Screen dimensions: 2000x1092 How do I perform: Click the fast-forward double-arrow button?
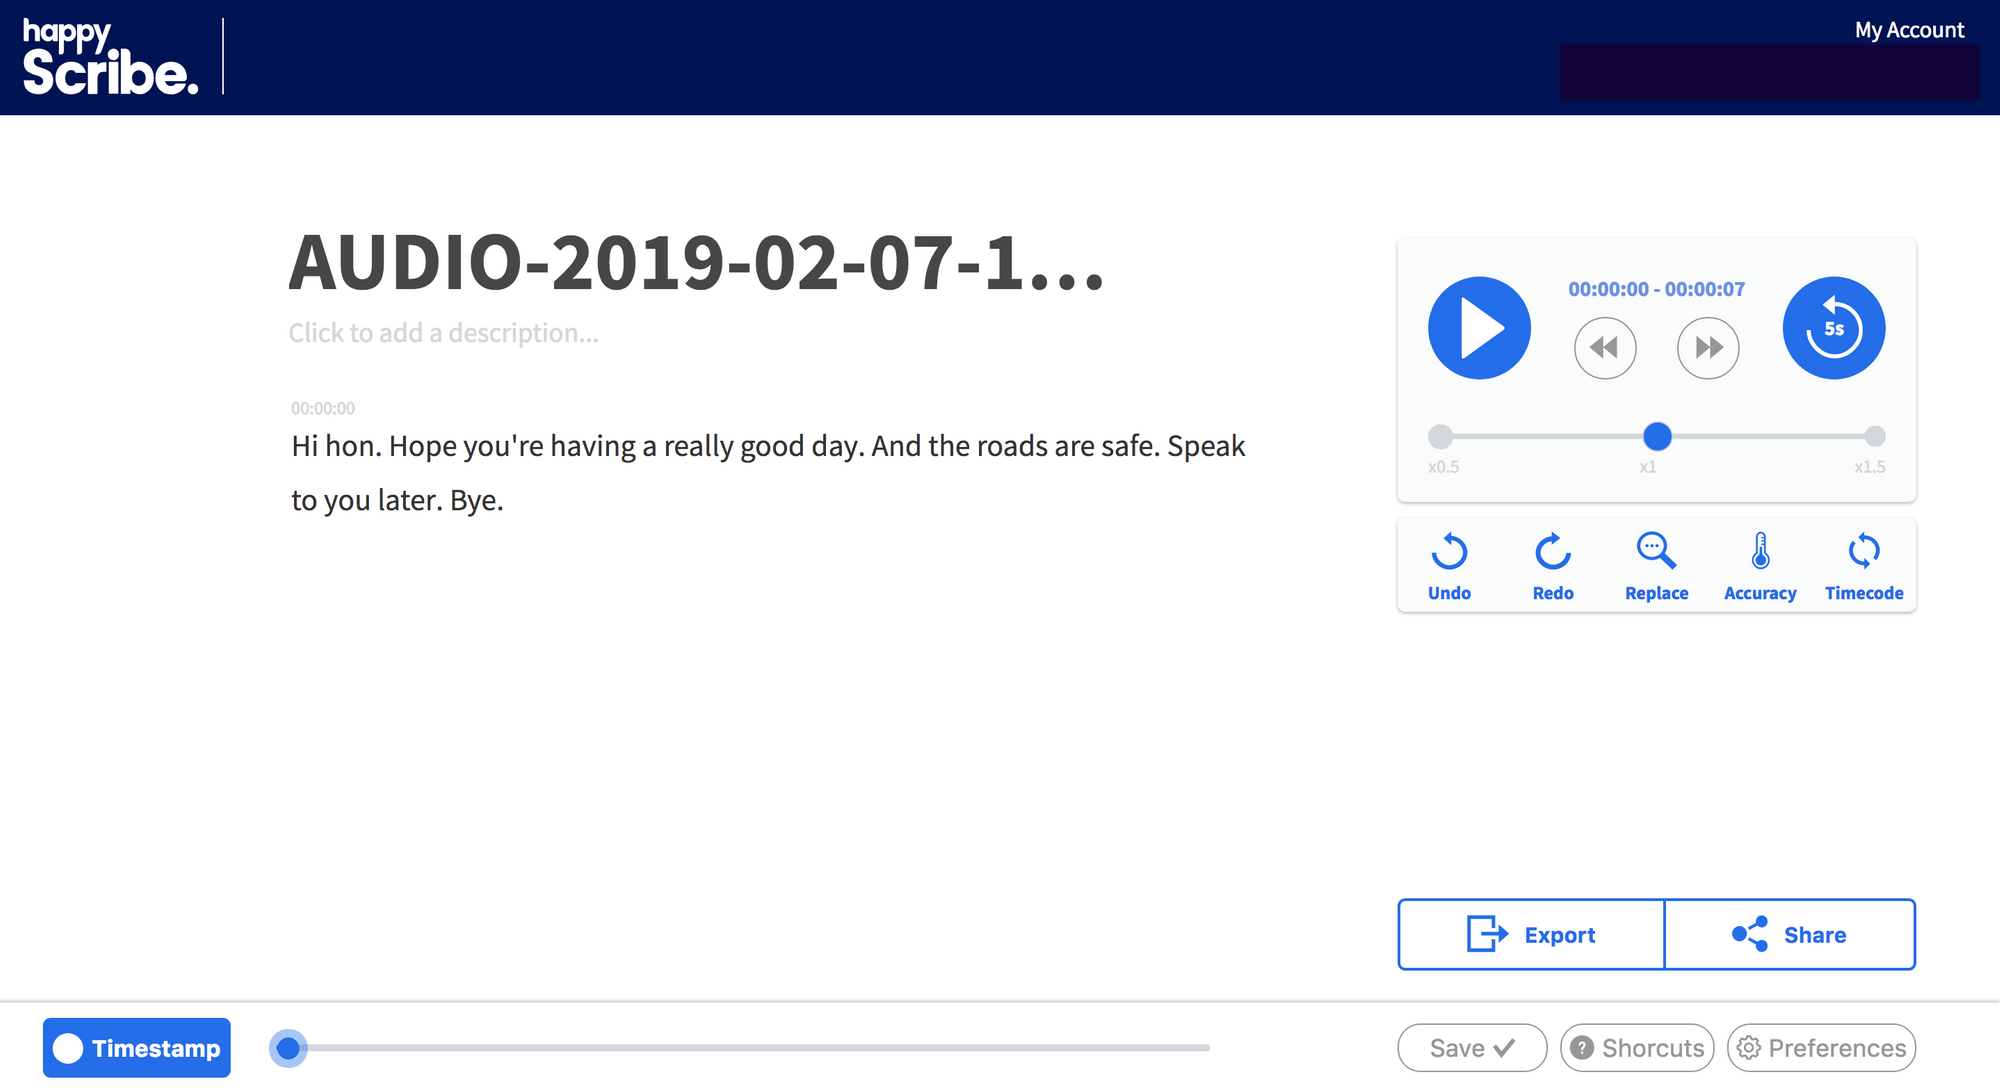coord(1708,348)
